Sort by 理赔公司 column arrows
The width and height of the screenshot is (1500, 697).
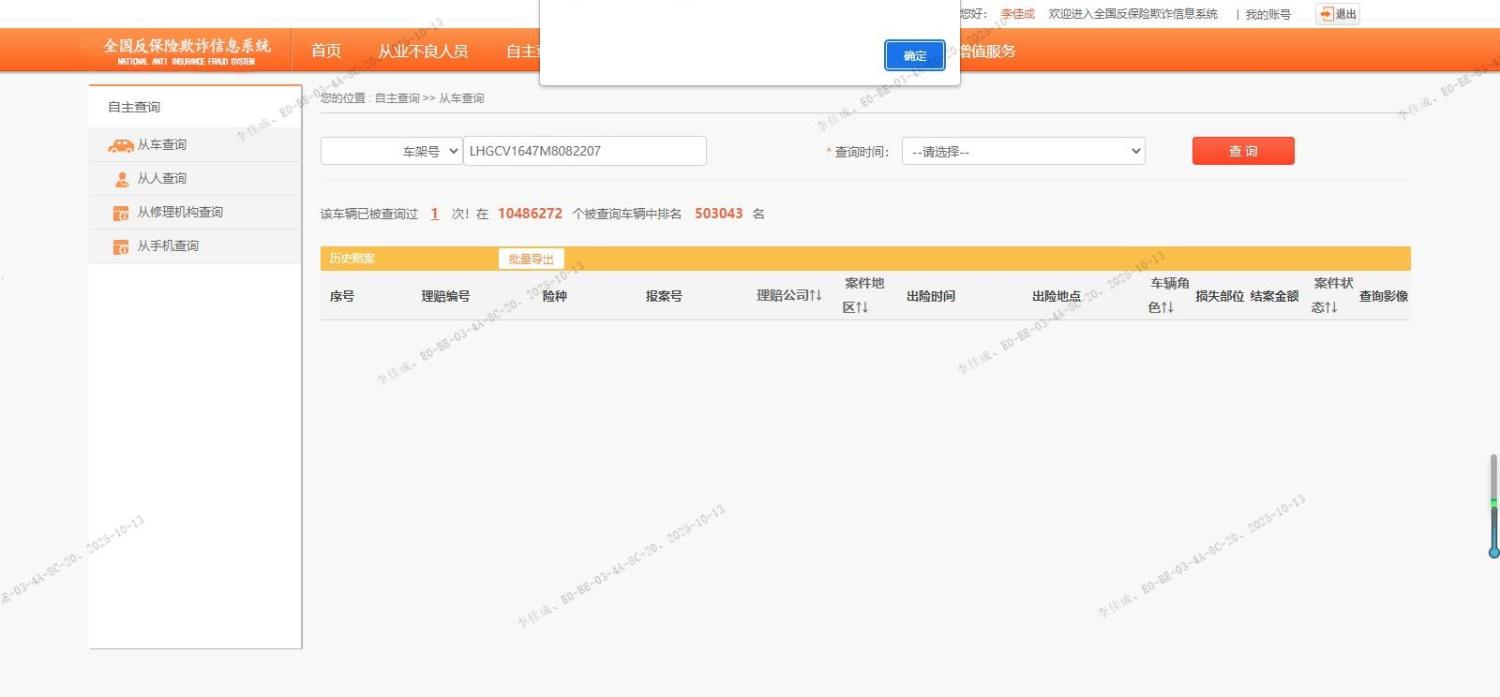tap(815, 296)
